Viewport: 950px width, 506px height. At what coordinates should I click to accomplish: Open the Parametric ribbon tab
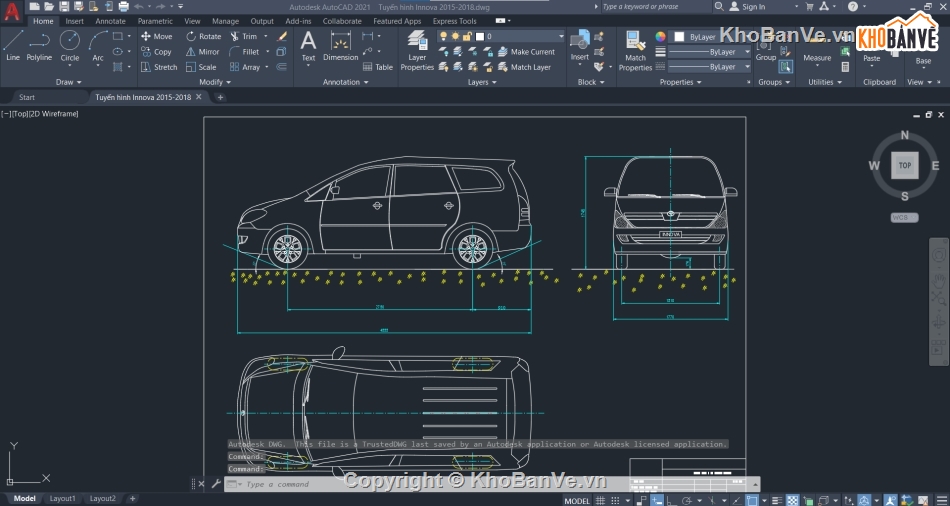pos(155,21)
